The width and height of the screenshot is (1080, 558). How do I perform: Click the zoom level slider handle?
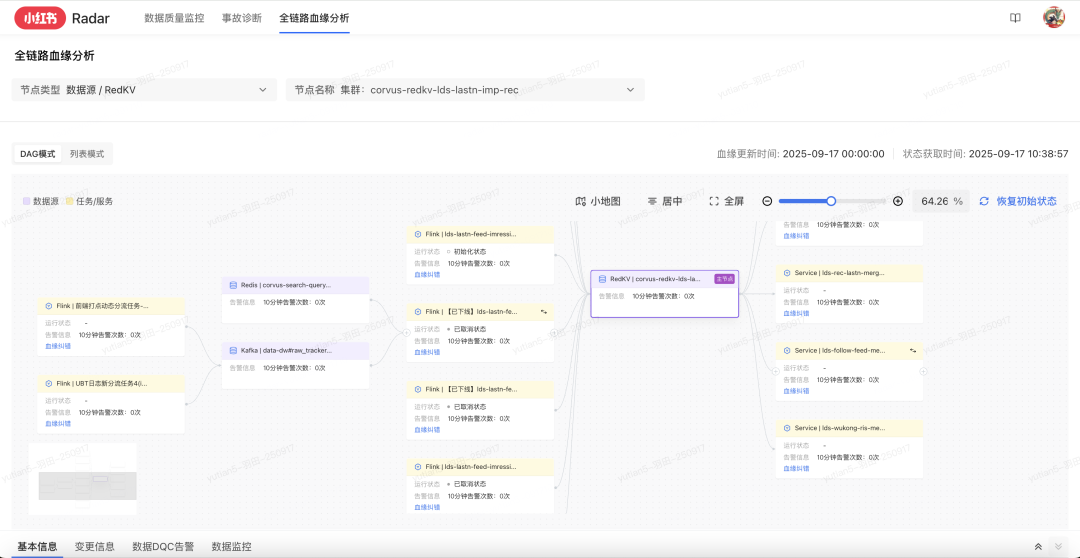[x=831, y=201]
